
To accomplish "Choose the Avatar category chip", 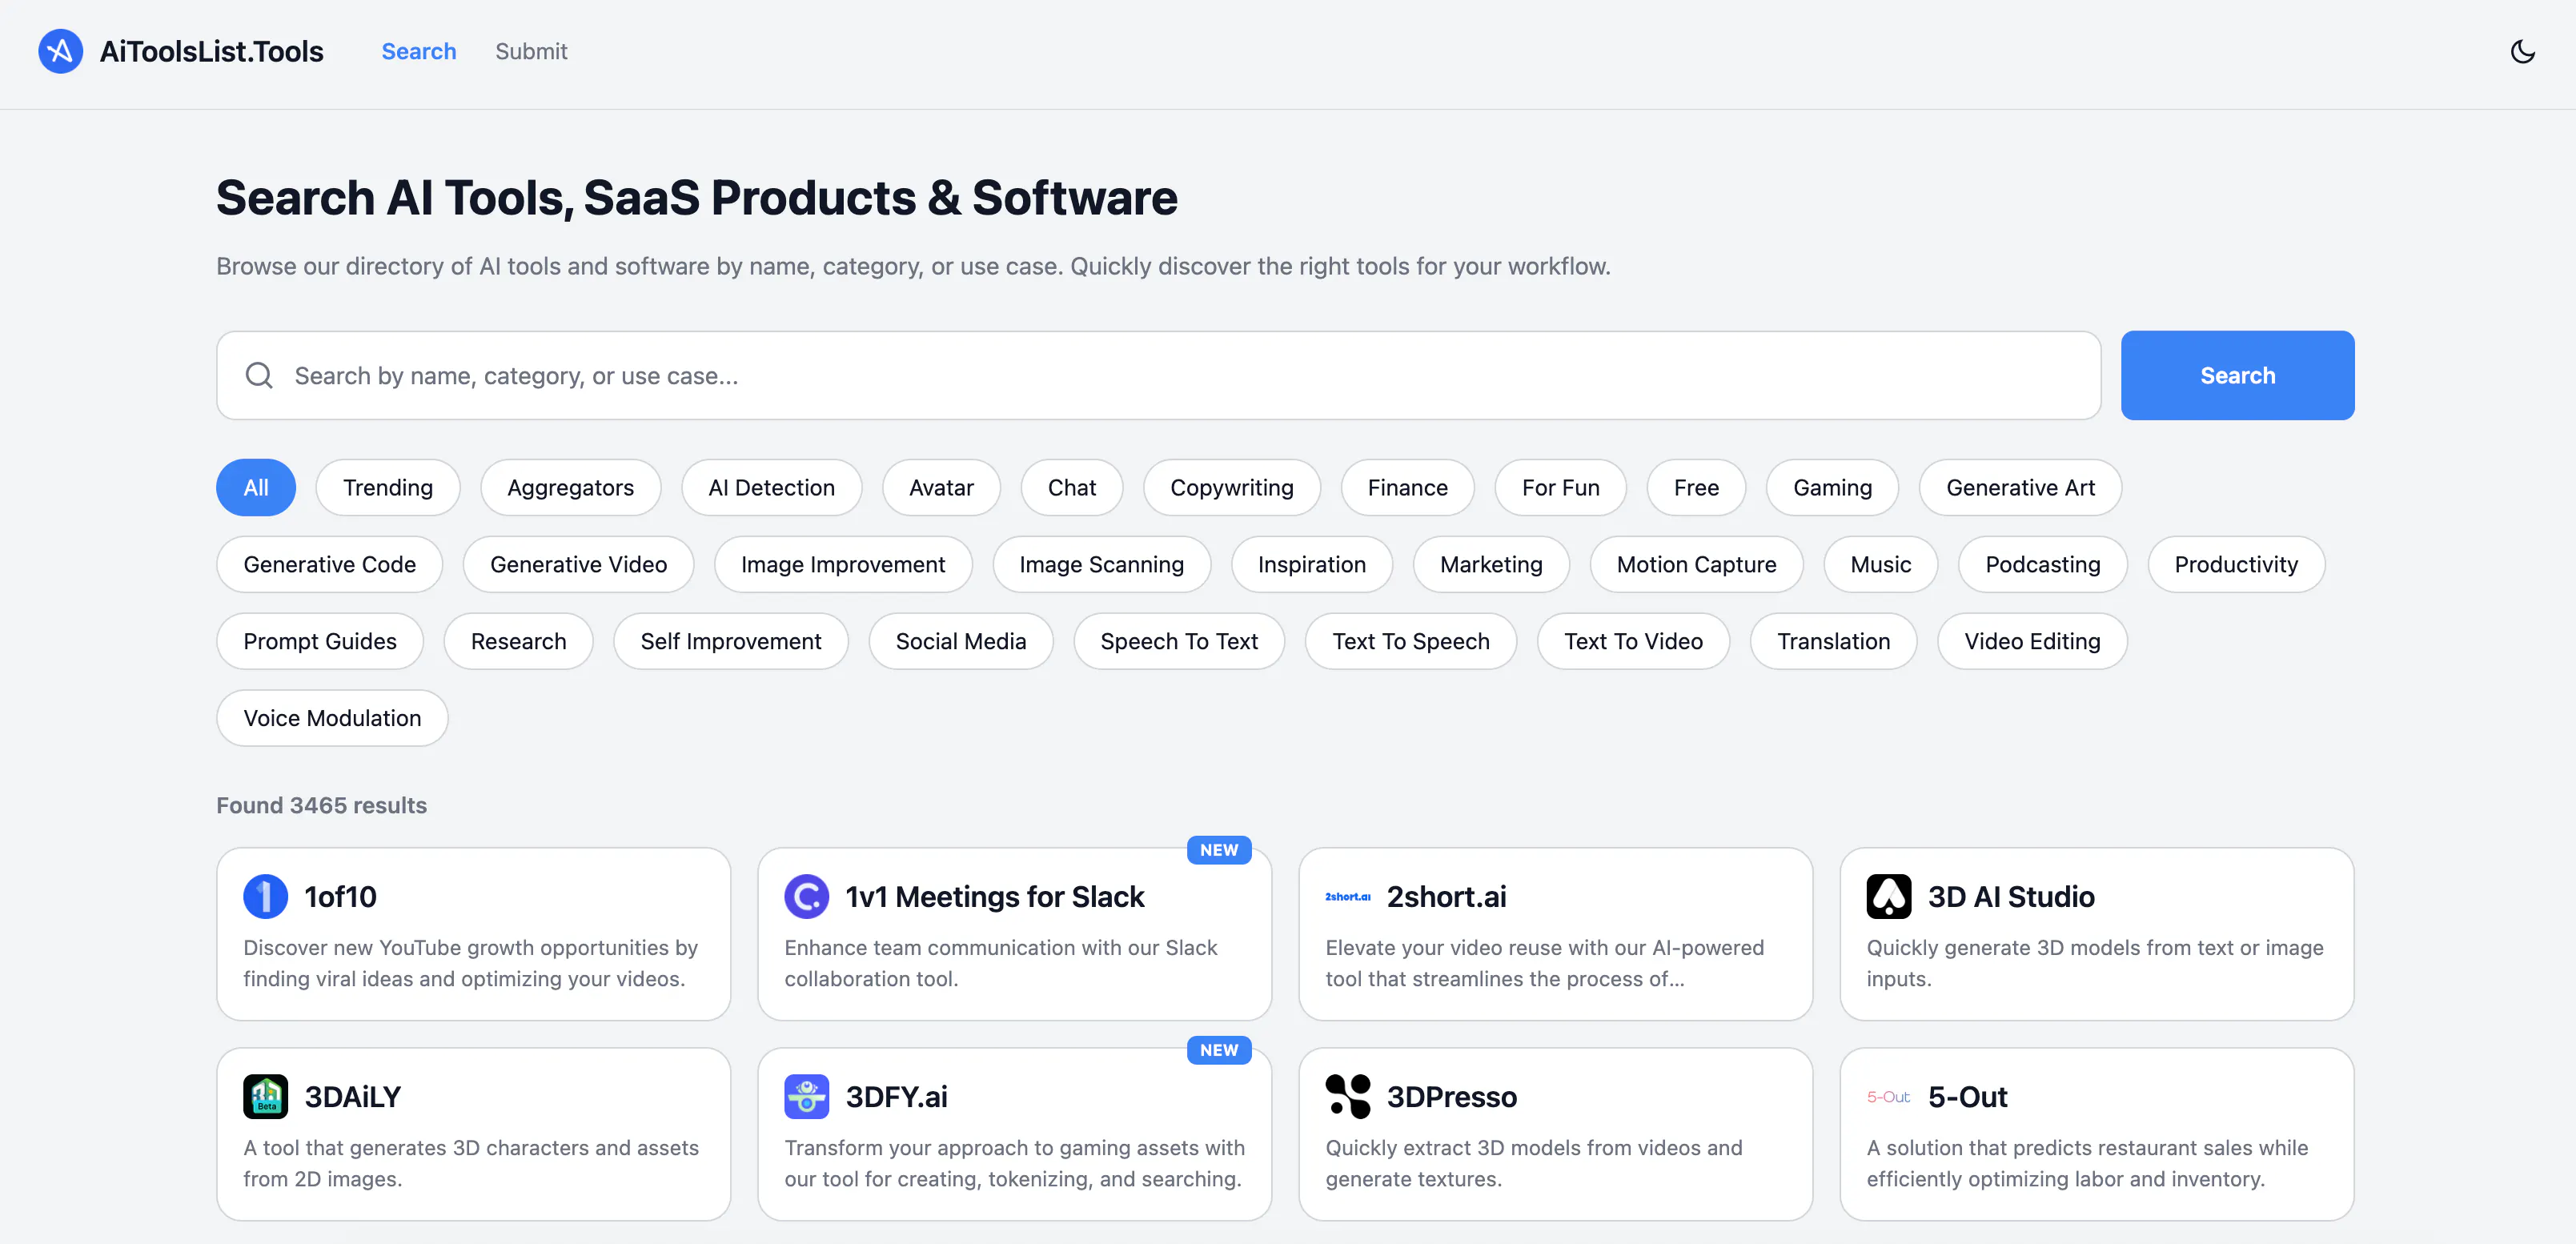I will click(x=941, y=487).
